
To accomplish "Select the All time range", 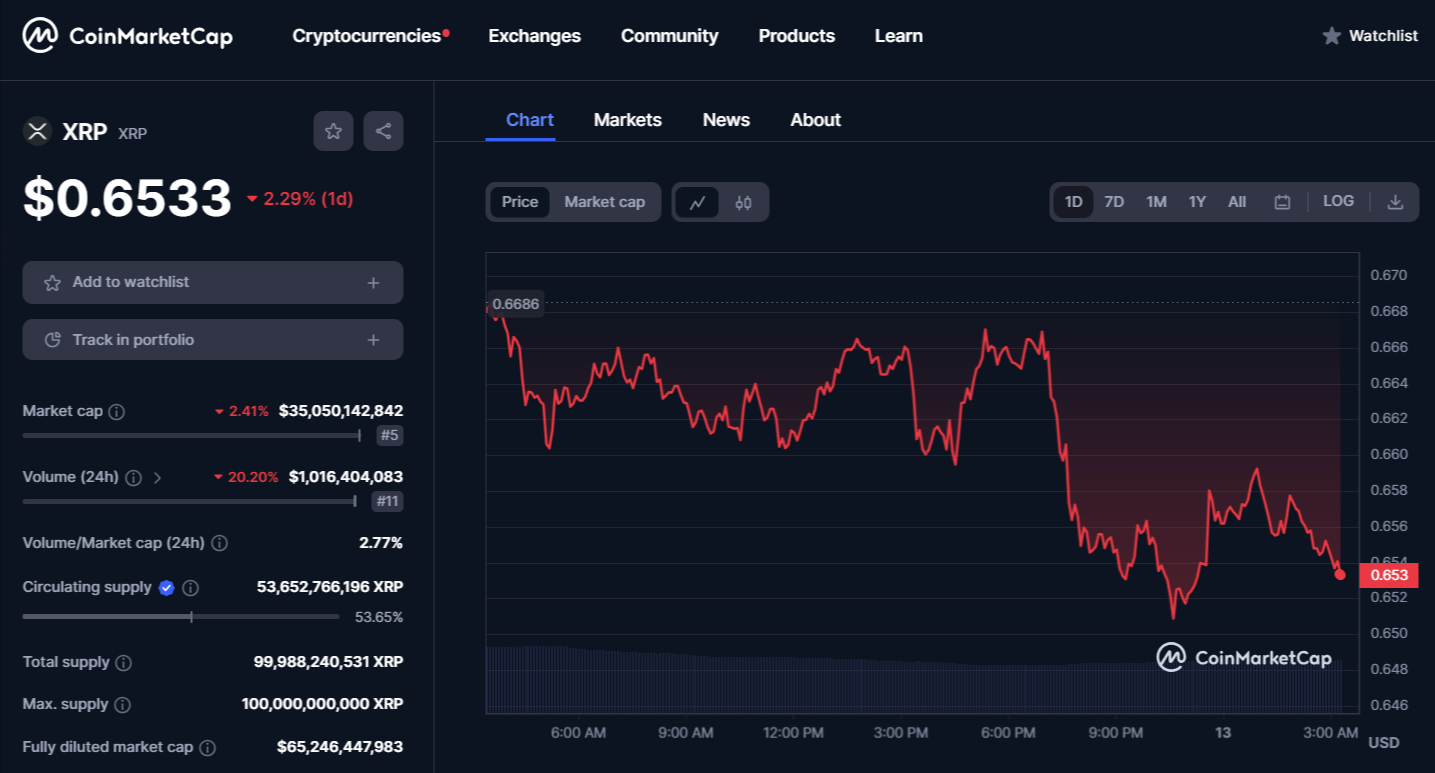I will 1237,202.
